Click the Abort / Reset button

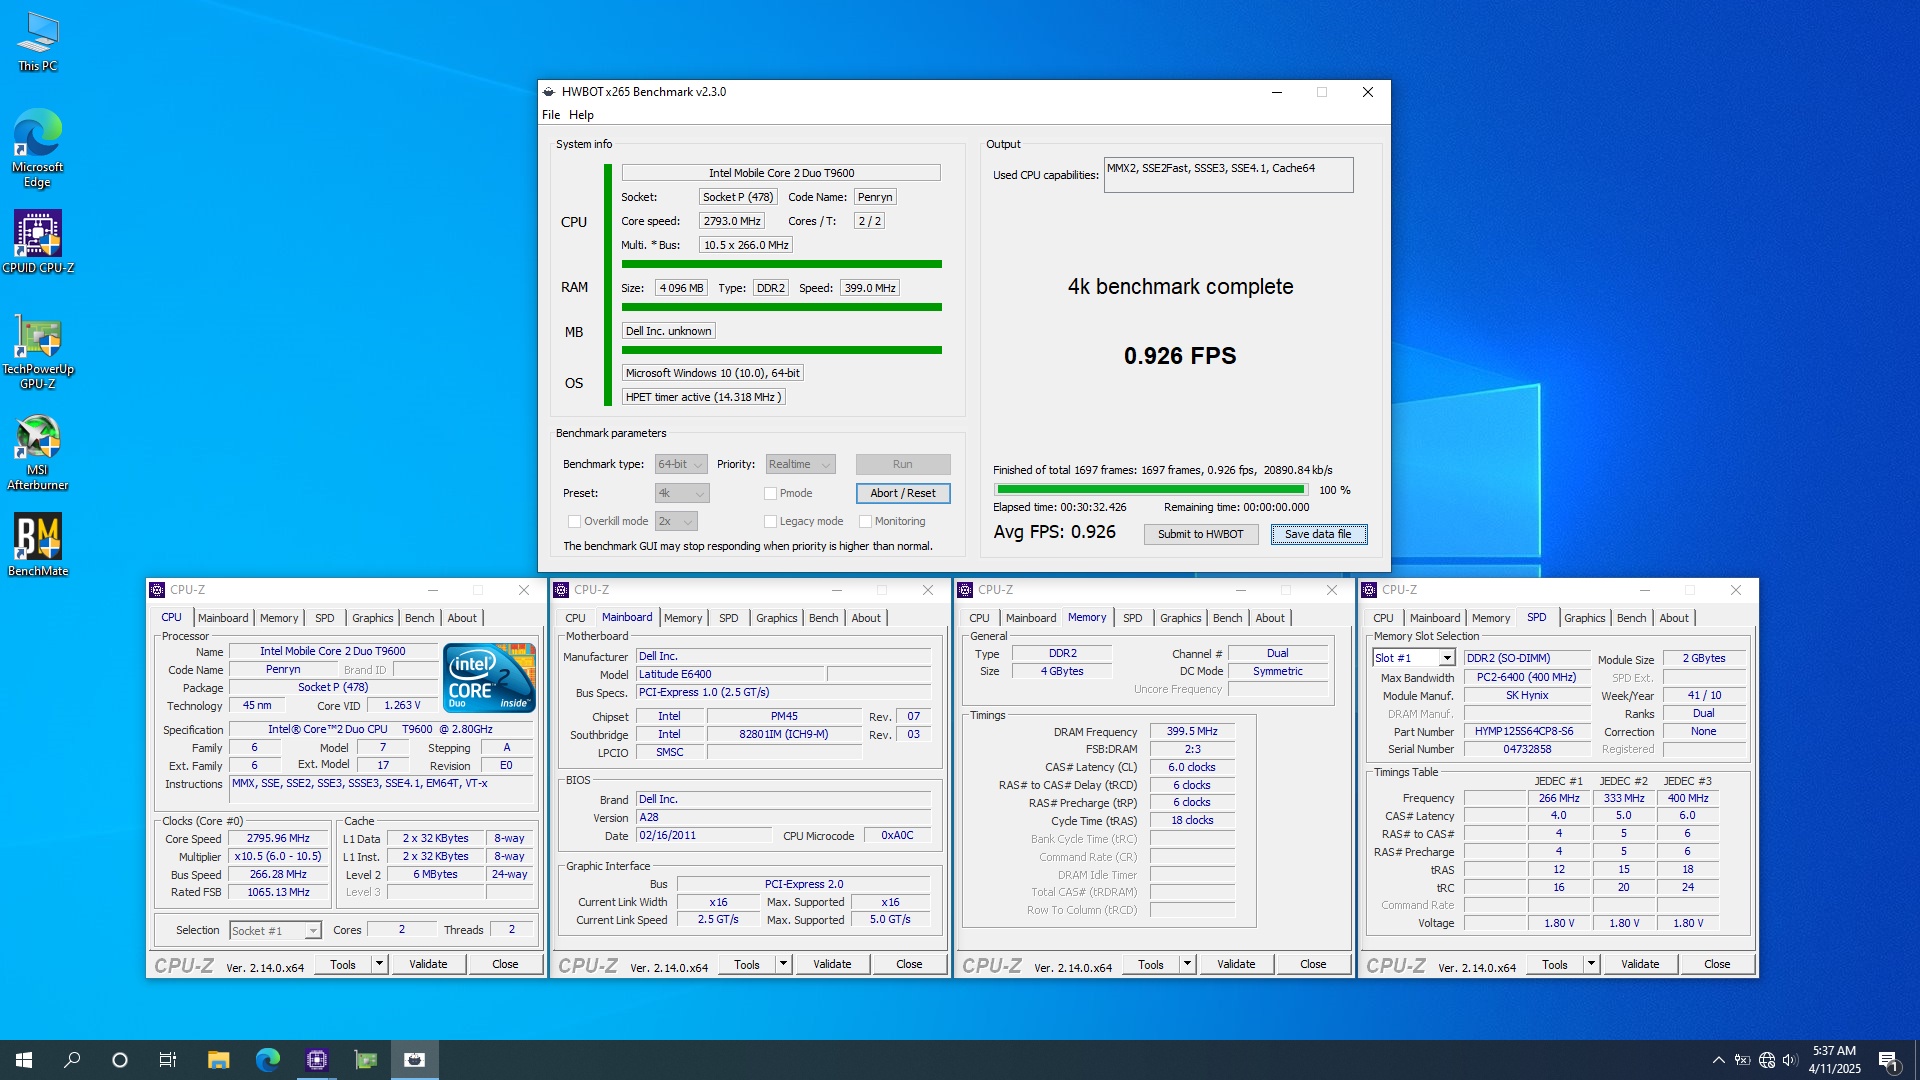click(x=903, y=493)
